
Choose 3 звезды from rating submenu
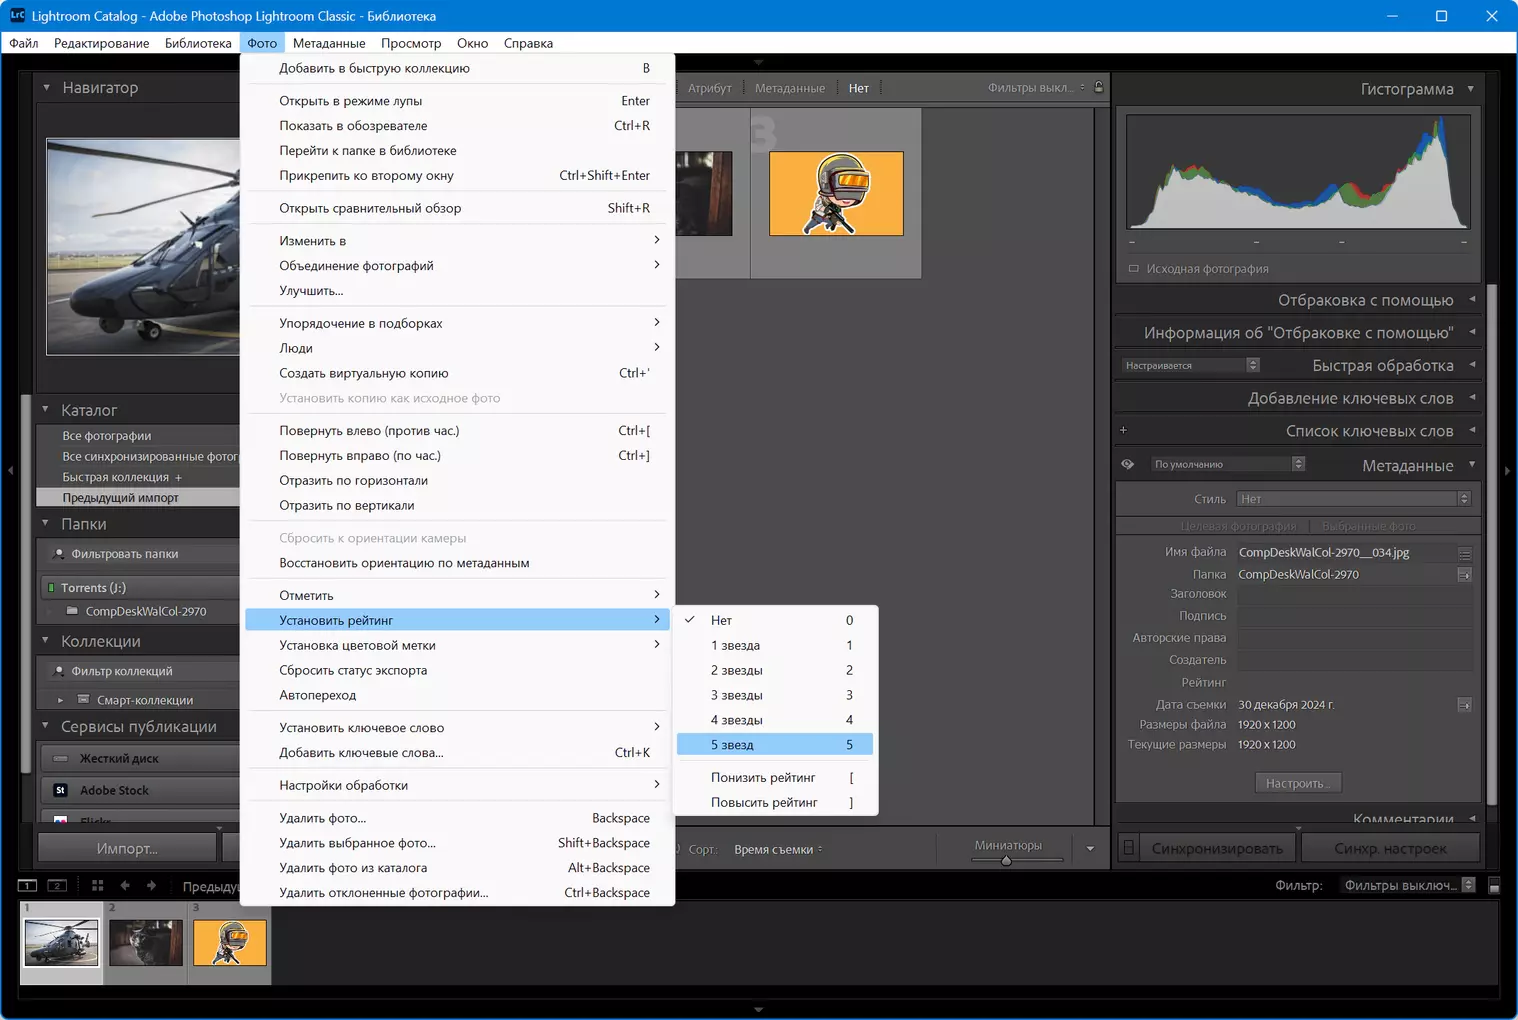(775, 695)
